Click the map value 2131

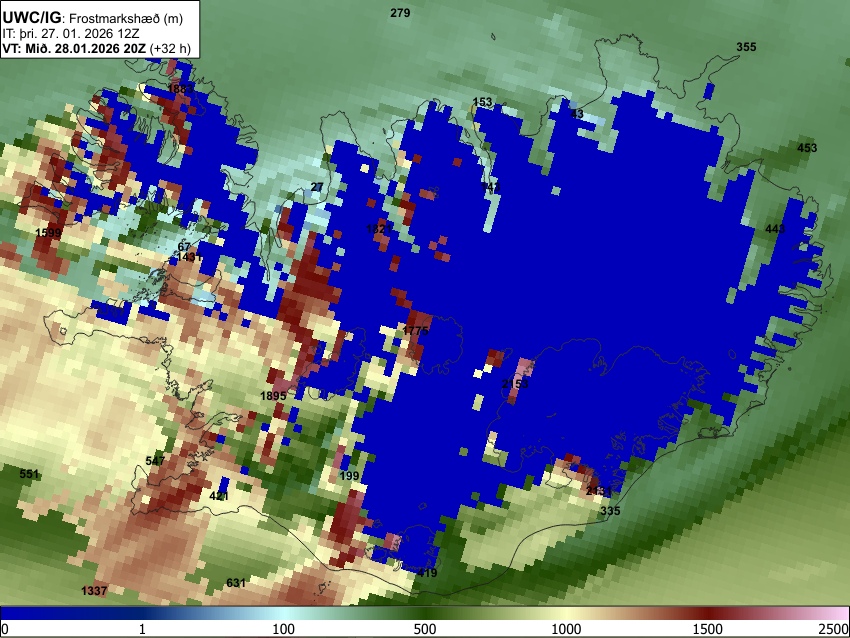tap(599, 492)
